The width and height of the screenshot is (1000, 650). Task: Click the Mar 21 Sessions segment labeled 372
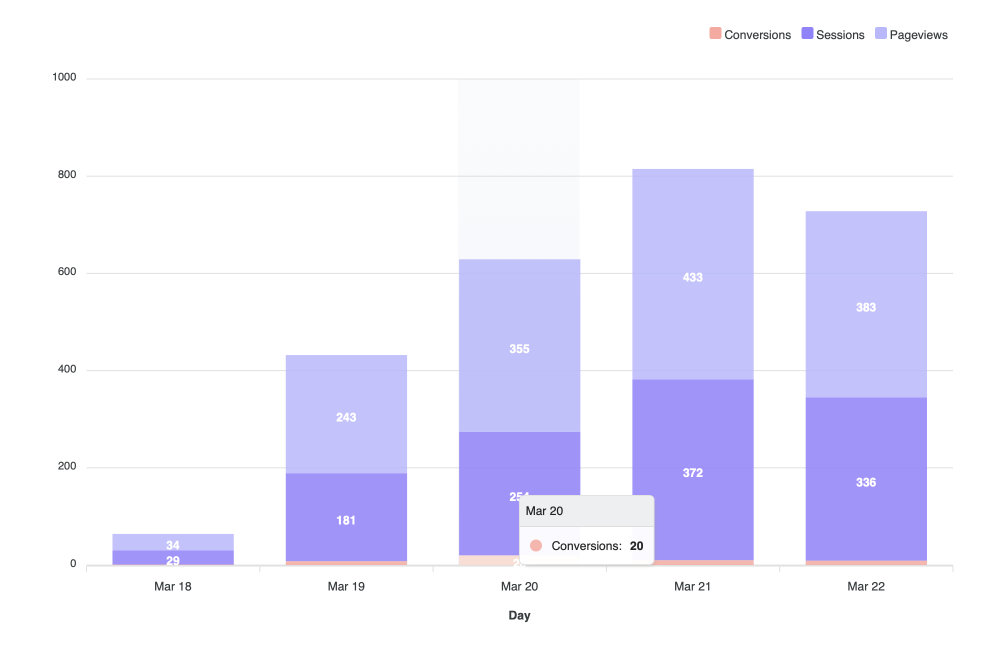(x=692, y=470)
